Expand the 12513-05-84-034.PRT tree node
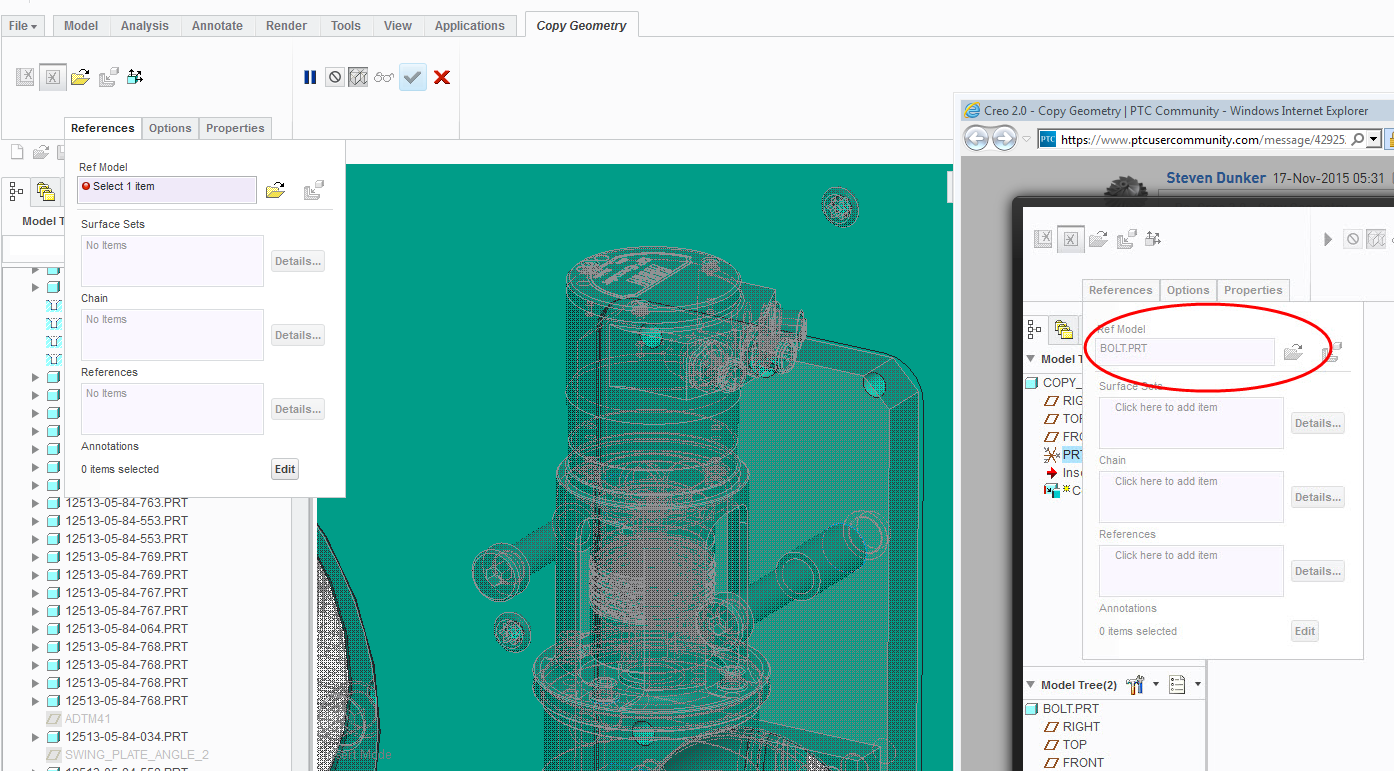 click(x=36, y=737)
